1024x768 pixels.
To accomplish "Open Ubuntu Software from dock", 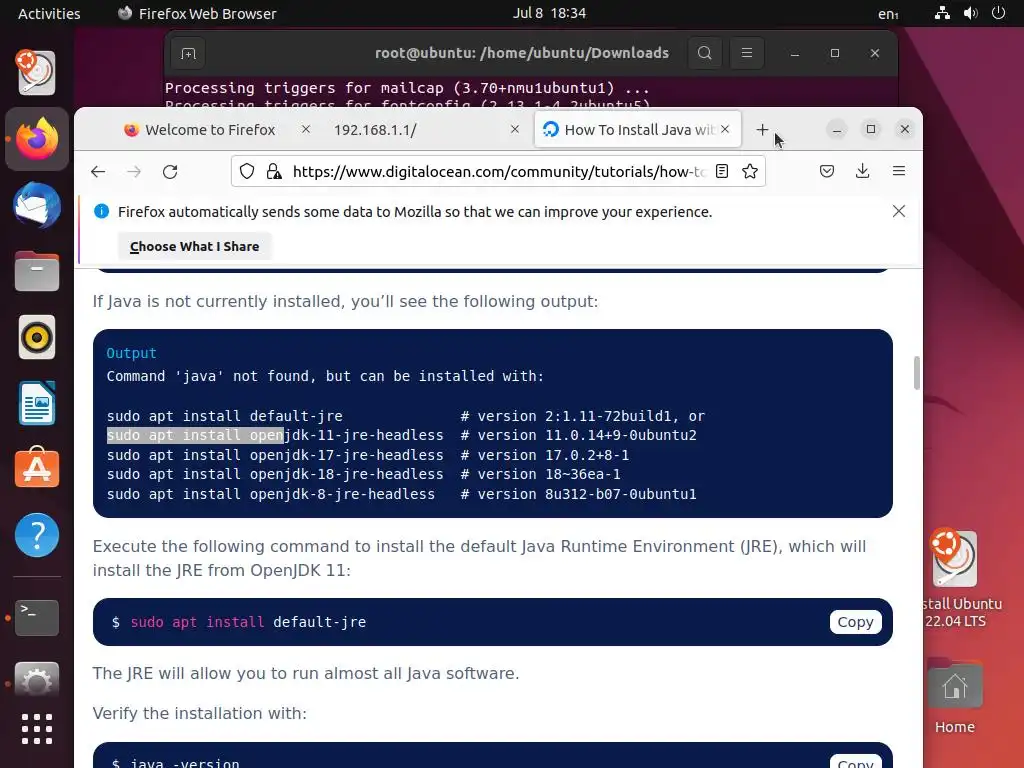I will (37, 468).
